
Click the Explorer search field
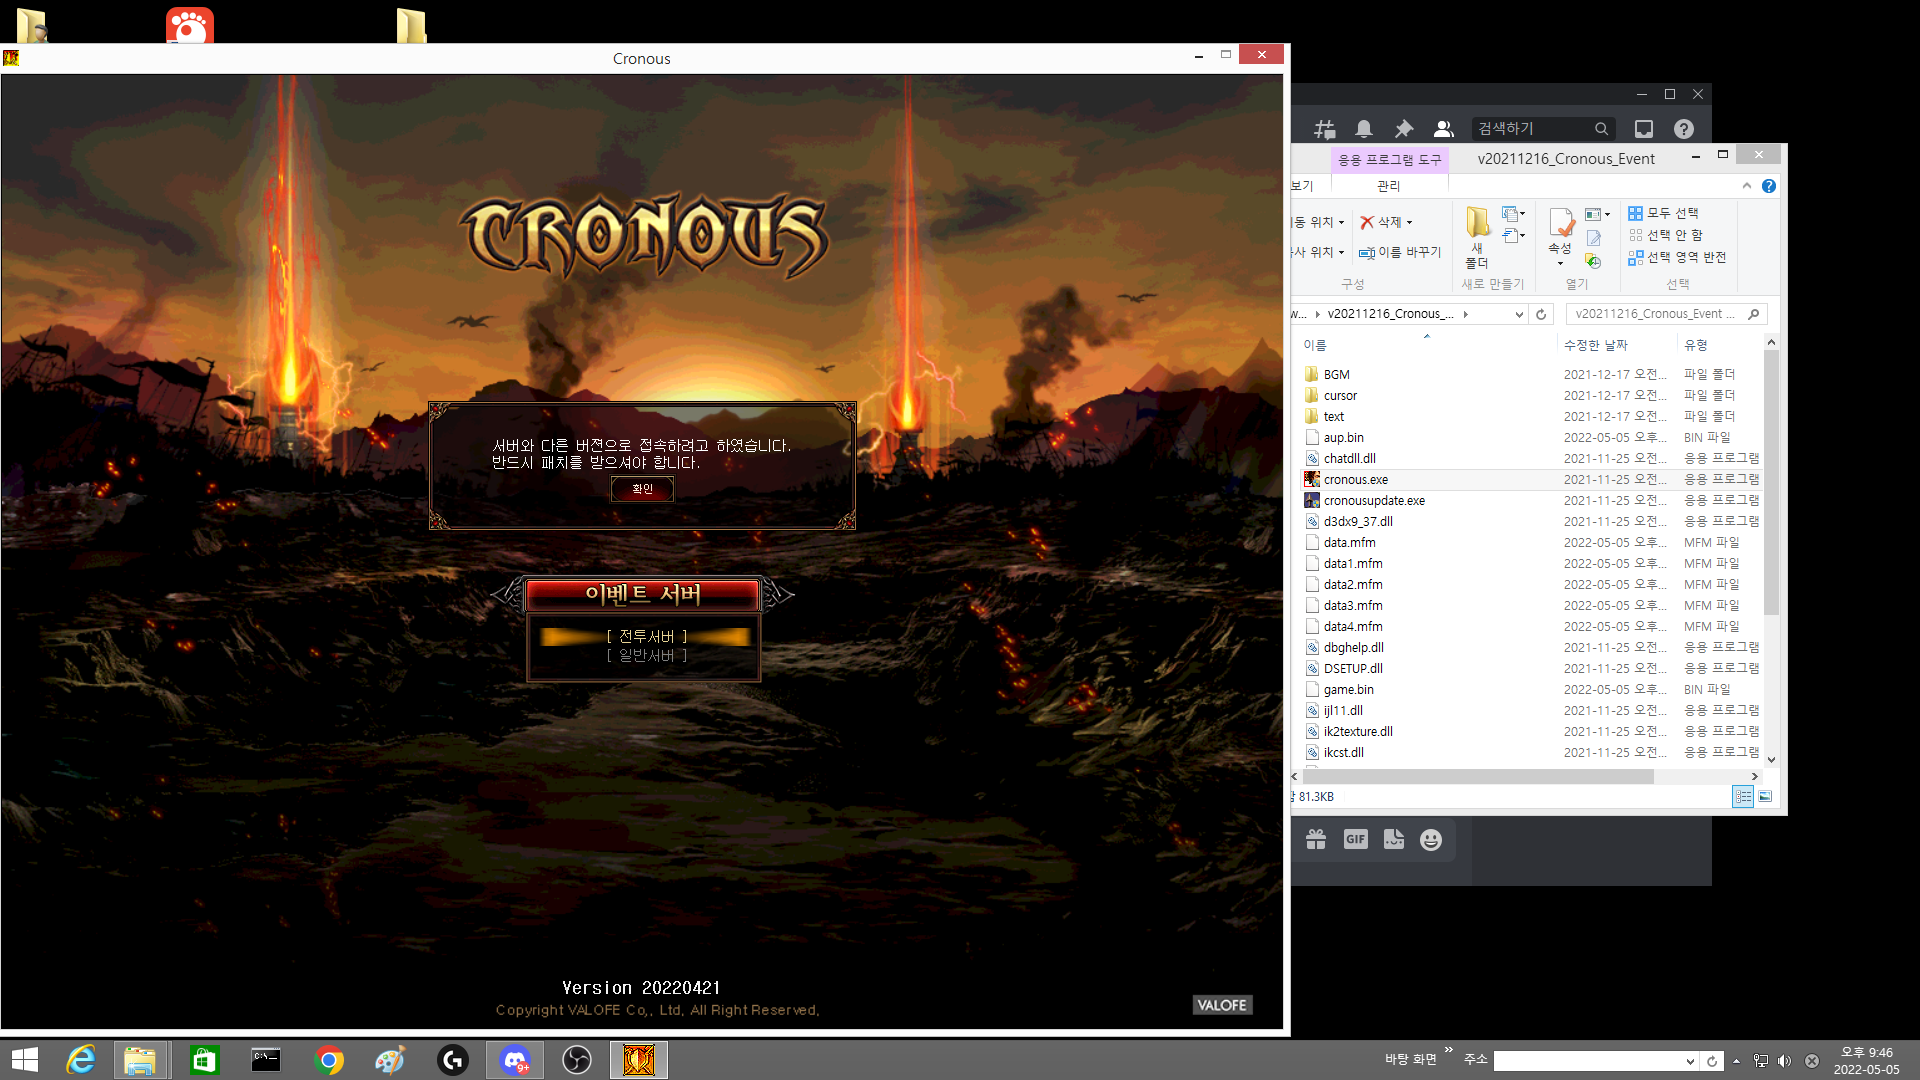pos(1666,314)
